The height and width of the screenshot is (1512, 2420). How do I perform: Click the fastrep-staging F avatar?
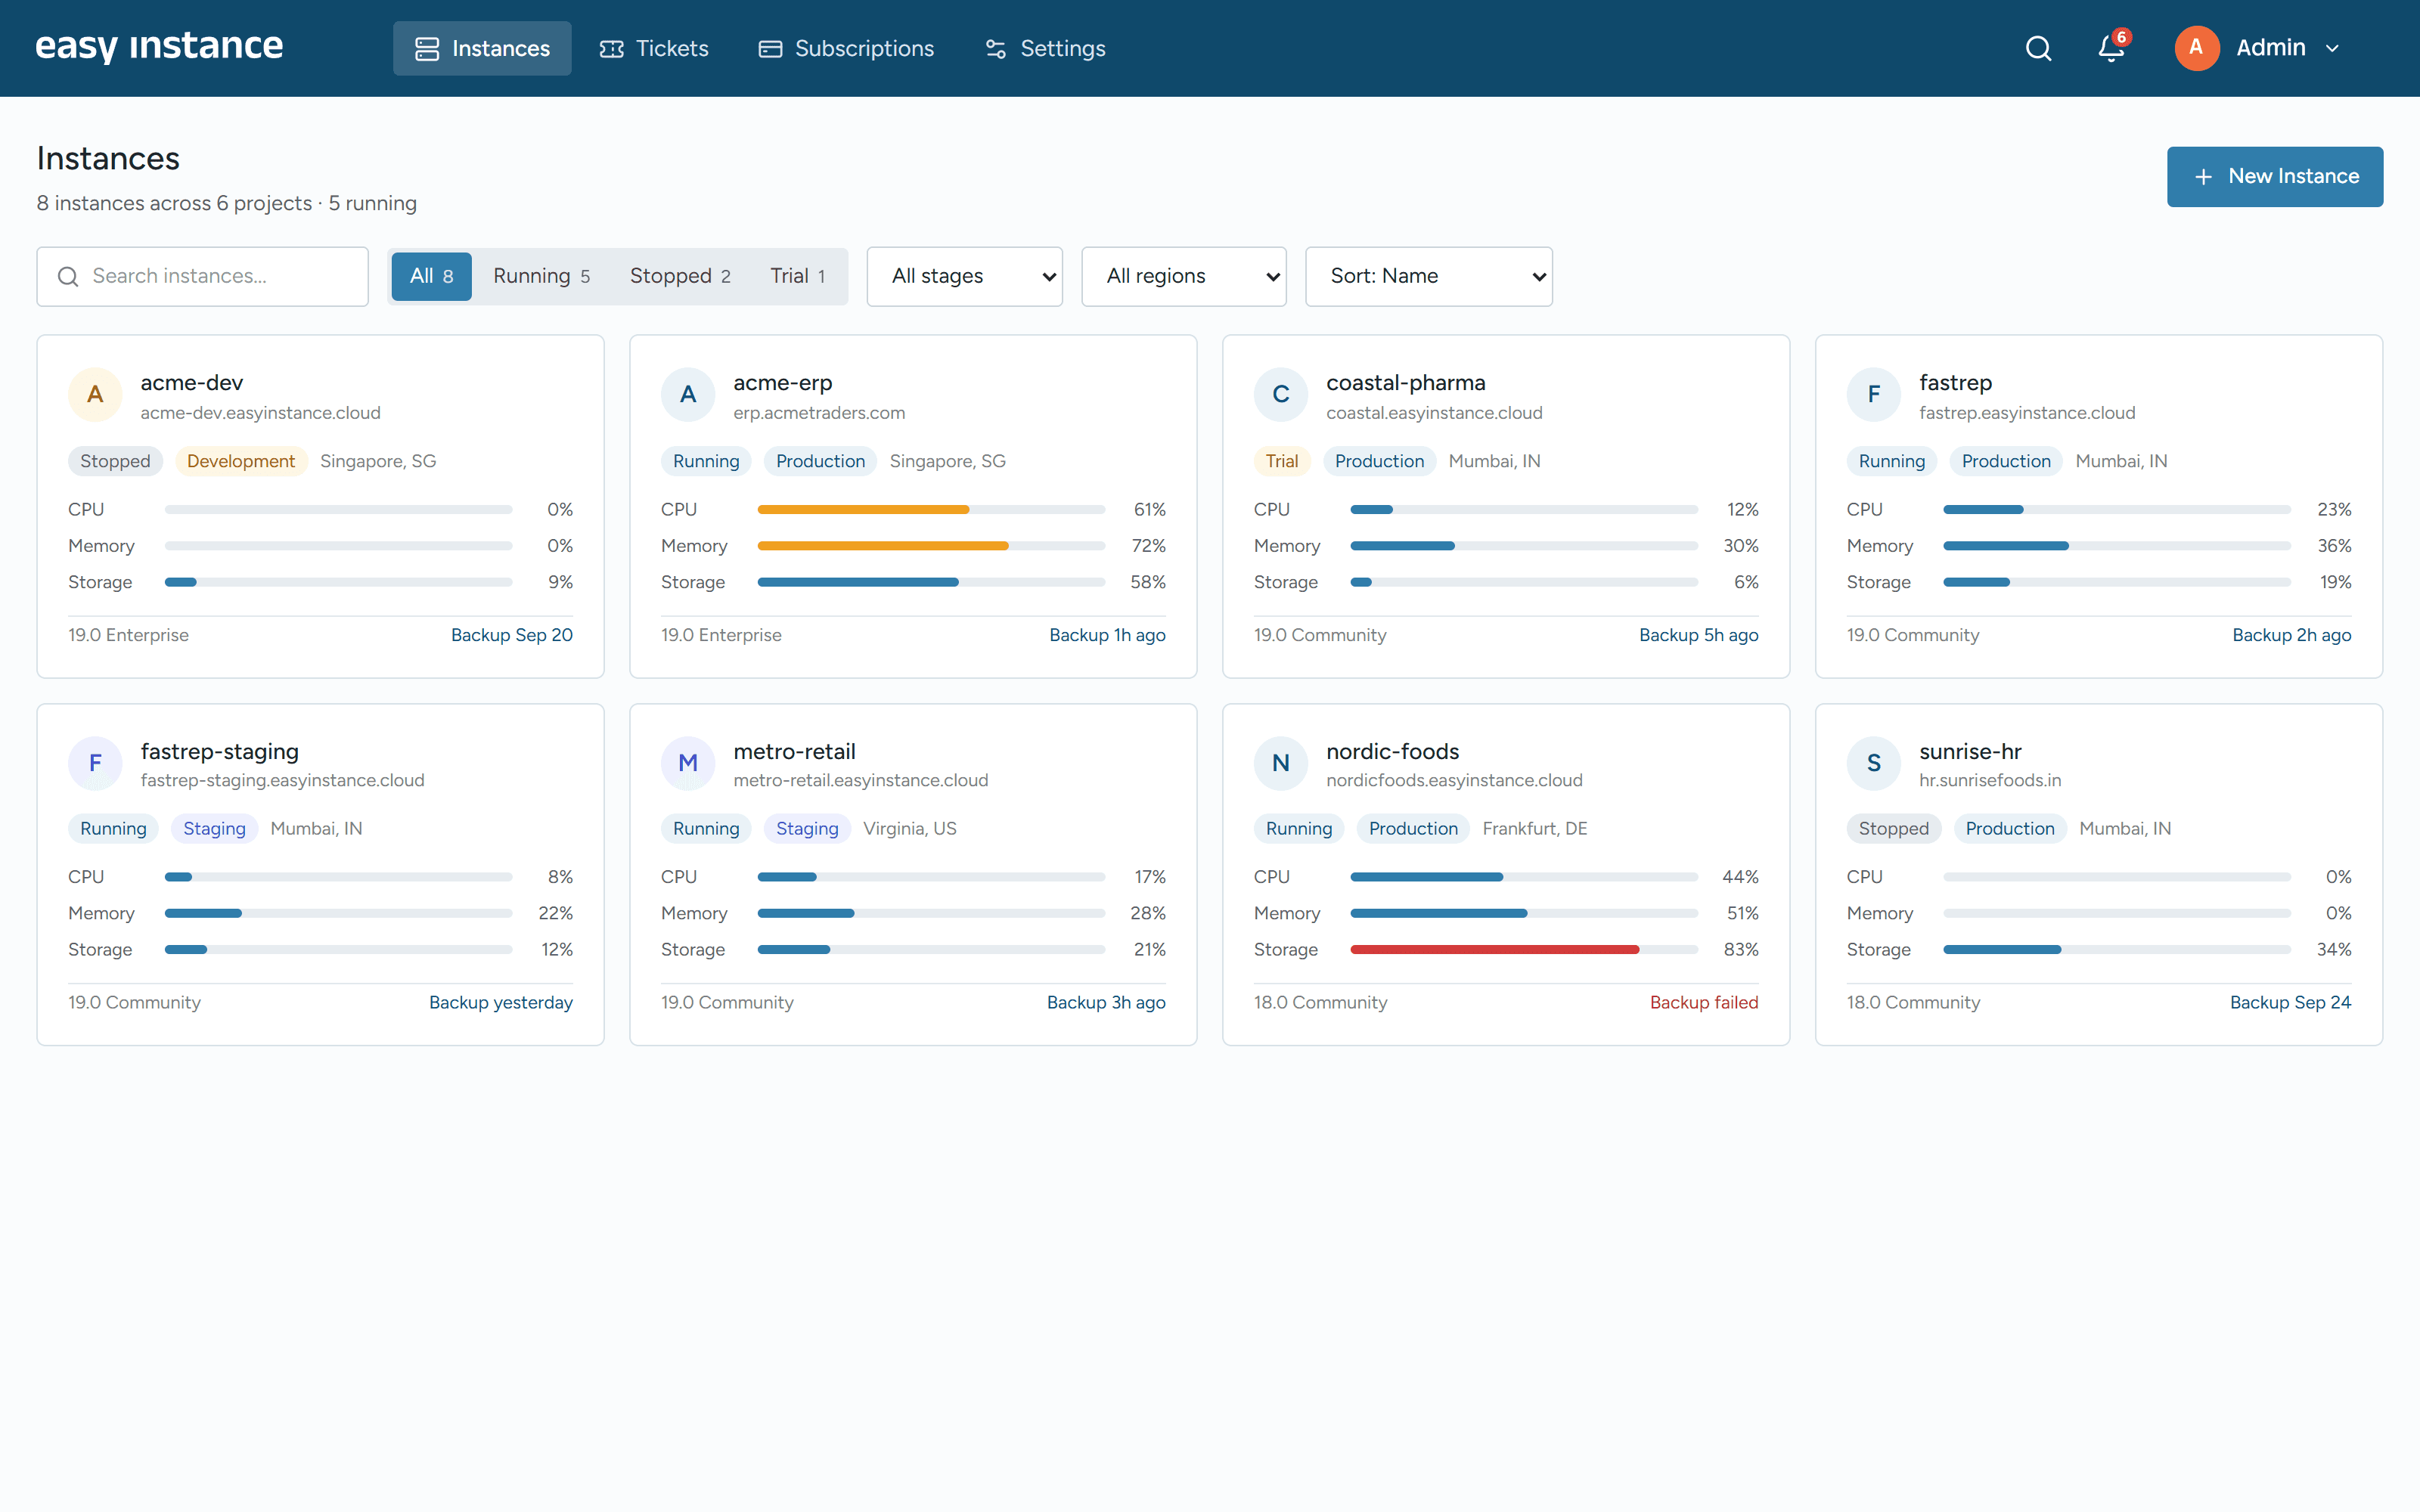coord(95,763)
